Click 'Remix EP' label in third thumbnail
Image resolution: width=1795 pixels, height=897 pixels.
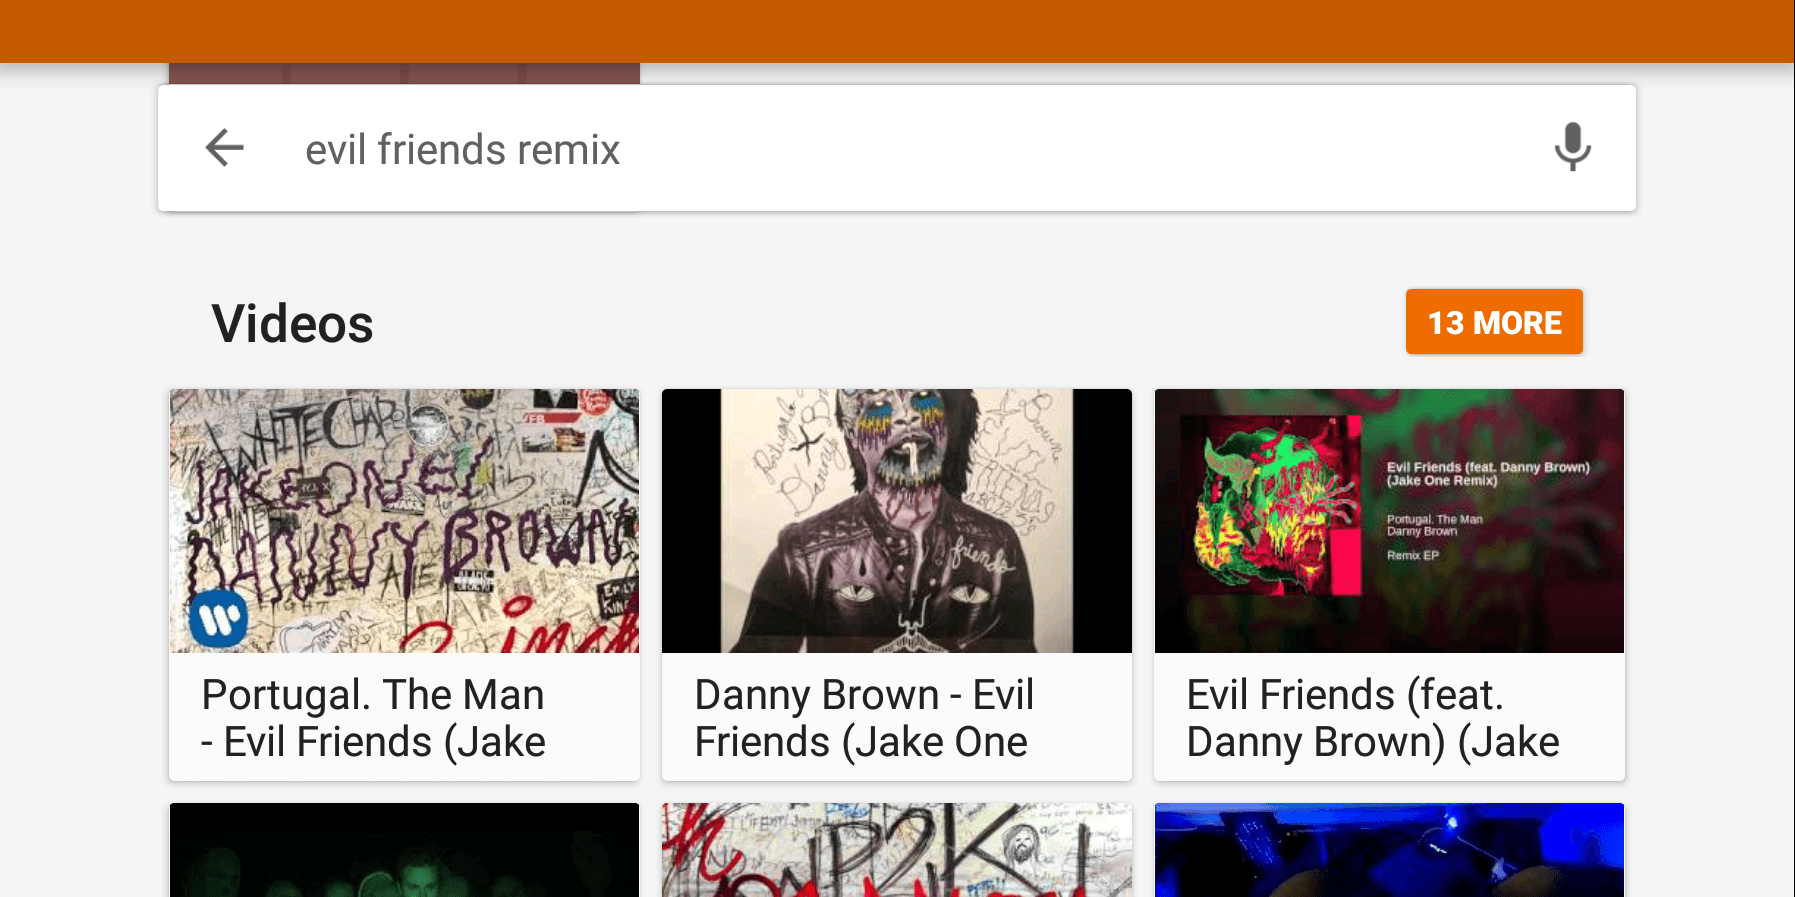pos(1412,555)
